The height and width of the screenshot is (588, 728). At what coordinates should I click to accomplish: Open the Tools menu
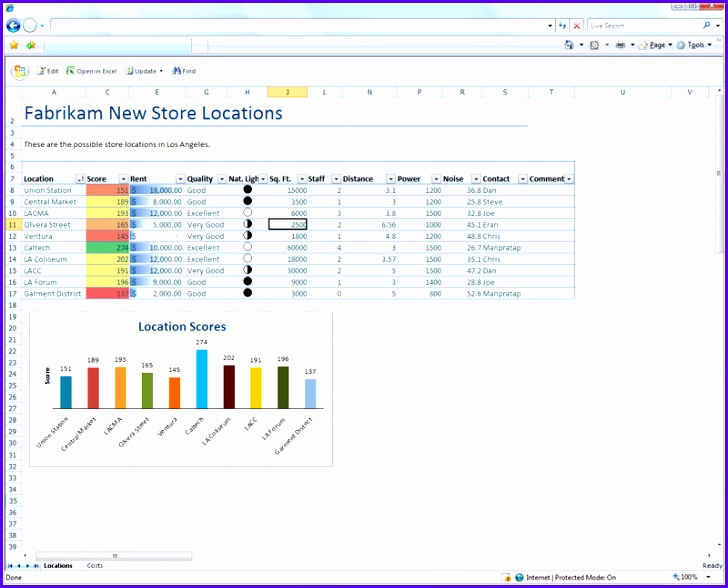click(695, 45)
